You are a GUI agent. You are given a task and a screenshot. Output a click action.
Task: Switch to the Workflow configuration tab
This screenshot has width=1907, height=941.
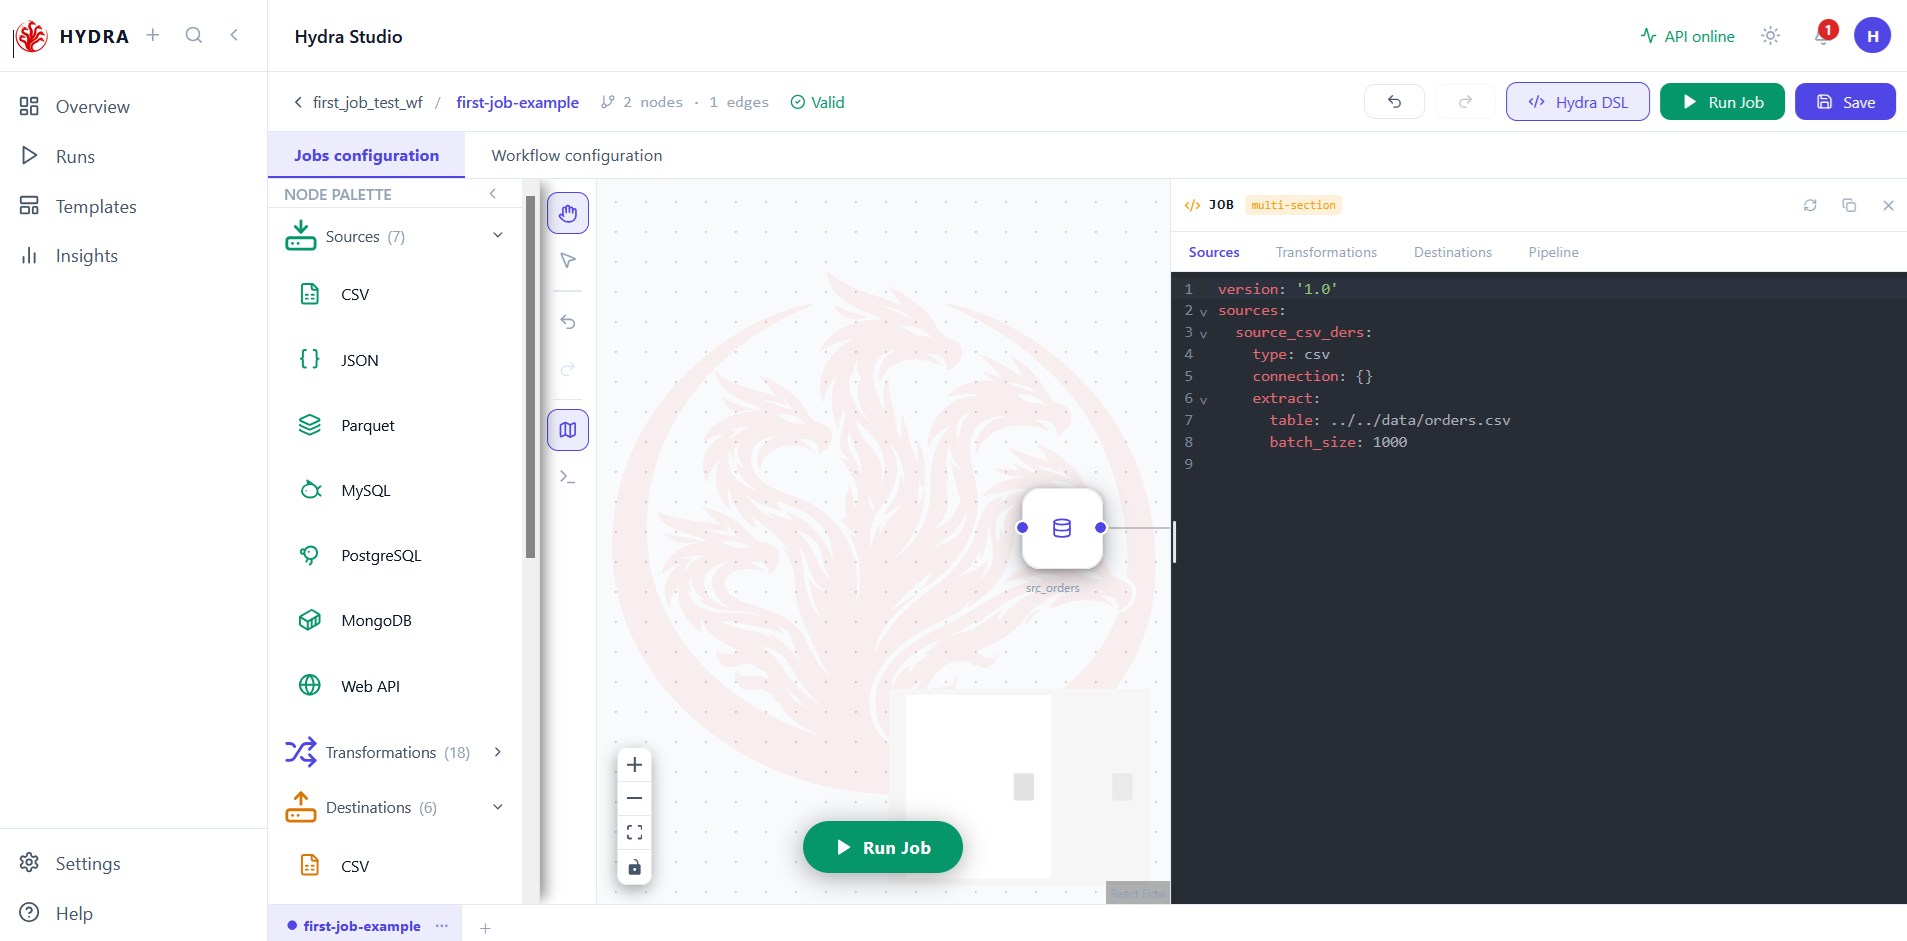577,155
